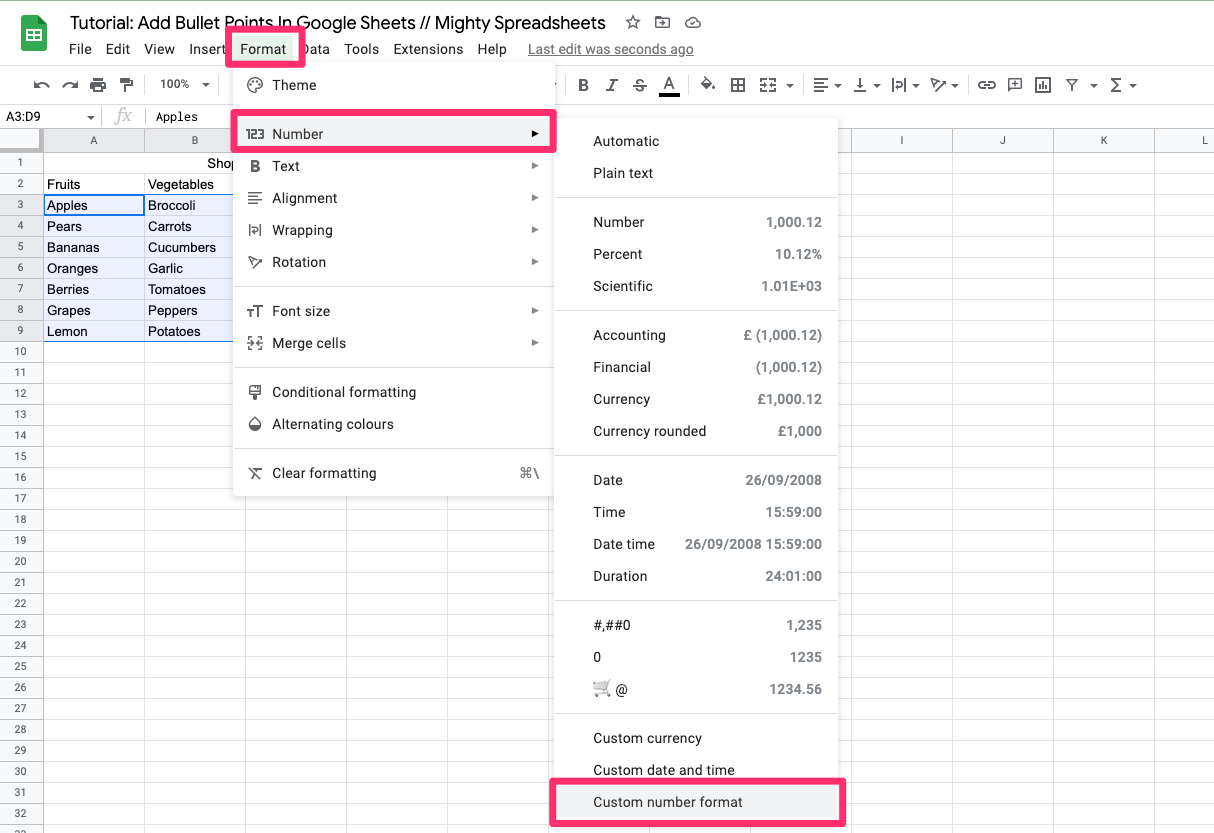Apply strikethrough from the toolbar
The height and width of the screenshot is (833, 1214).
(640, 85)
